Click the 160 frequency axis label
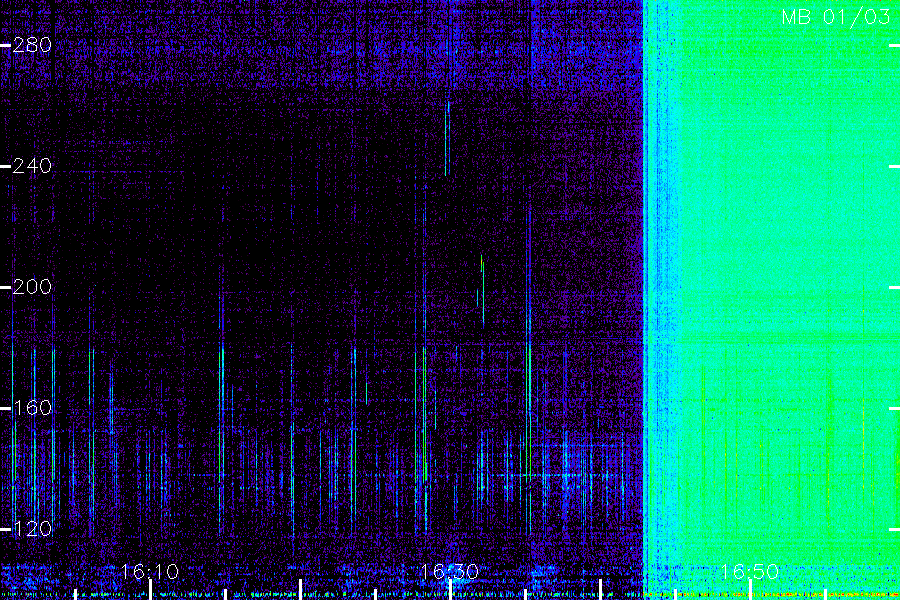 click(x=32, y=408)
